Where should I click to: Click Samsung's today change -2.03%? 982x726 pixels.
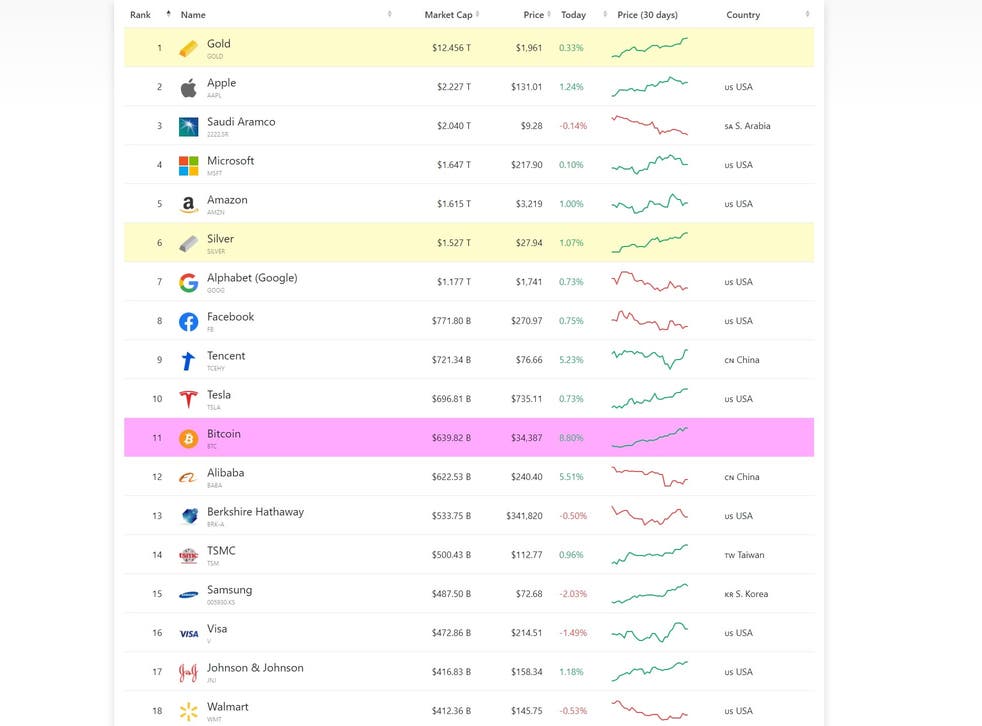(x=573, y=594)
